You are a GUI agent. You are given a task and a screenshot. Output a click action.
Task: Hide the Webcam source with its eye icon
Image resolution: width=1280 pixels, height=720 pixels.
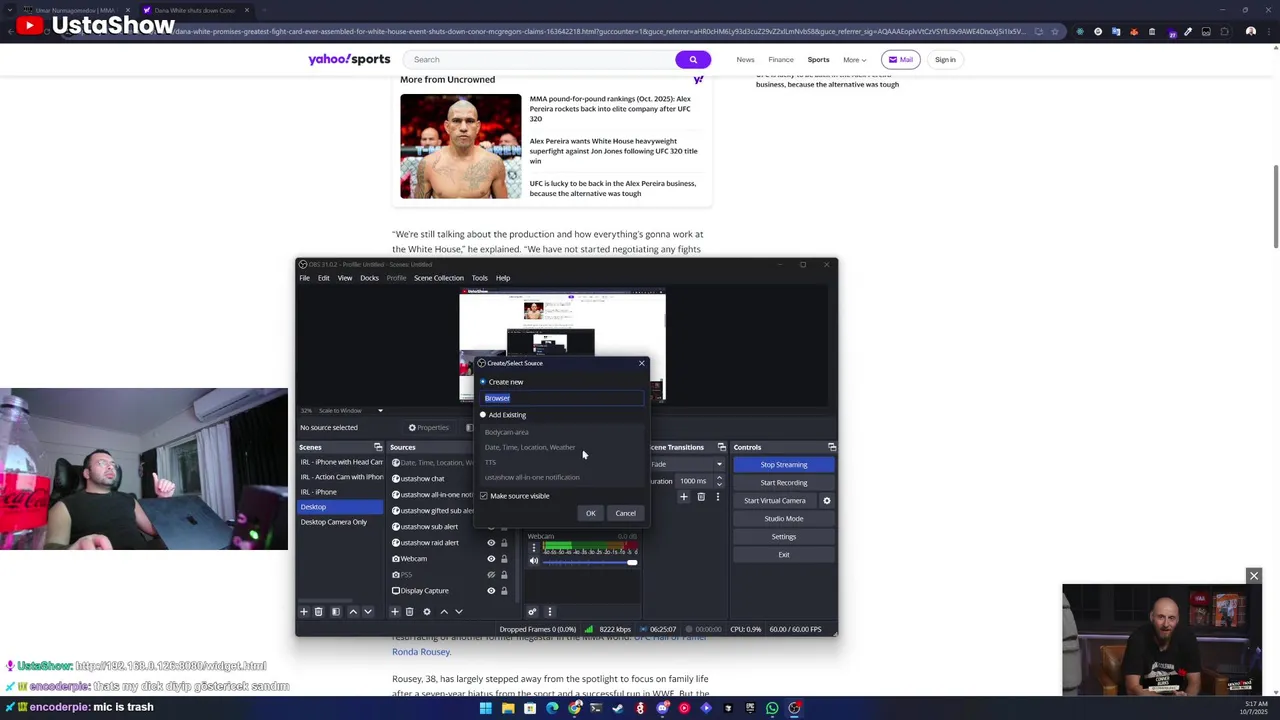491,558
